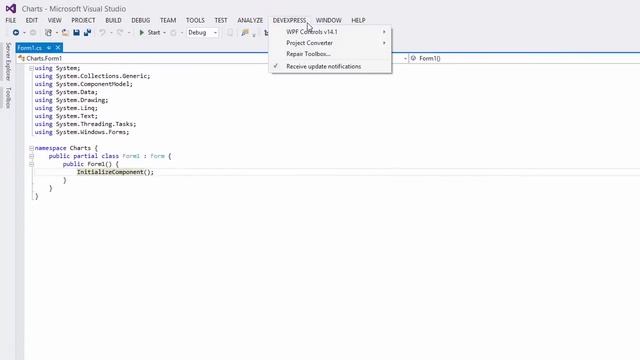Open the Navigate Backward history dropdown
640x360 pixels.
(x=24, y=33)
